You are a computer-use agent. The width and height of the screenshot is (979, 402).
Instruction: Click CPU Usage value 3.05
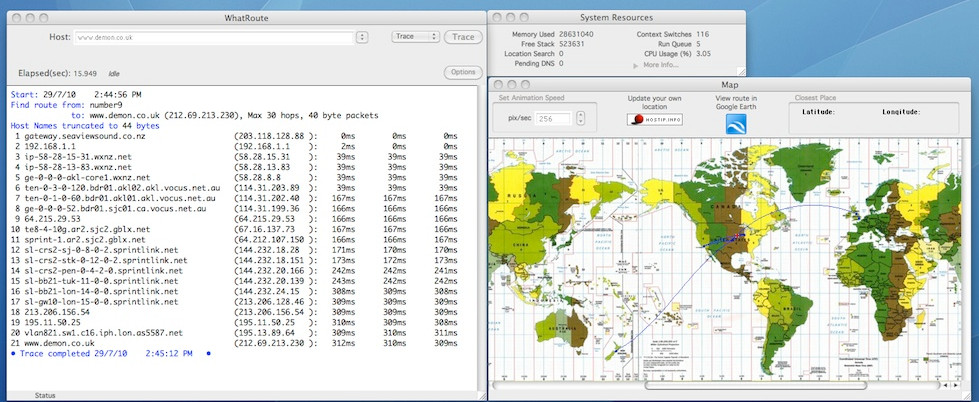click(704, 54)
